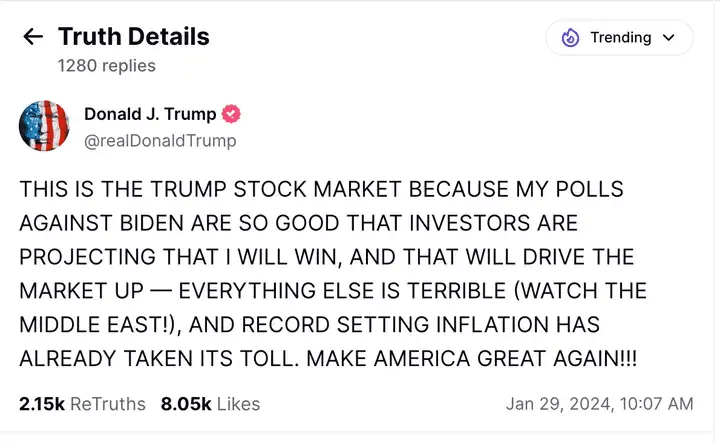Click the word ReTruths below the post
This screenshot has height=443, width=720.
click(108, 404)
